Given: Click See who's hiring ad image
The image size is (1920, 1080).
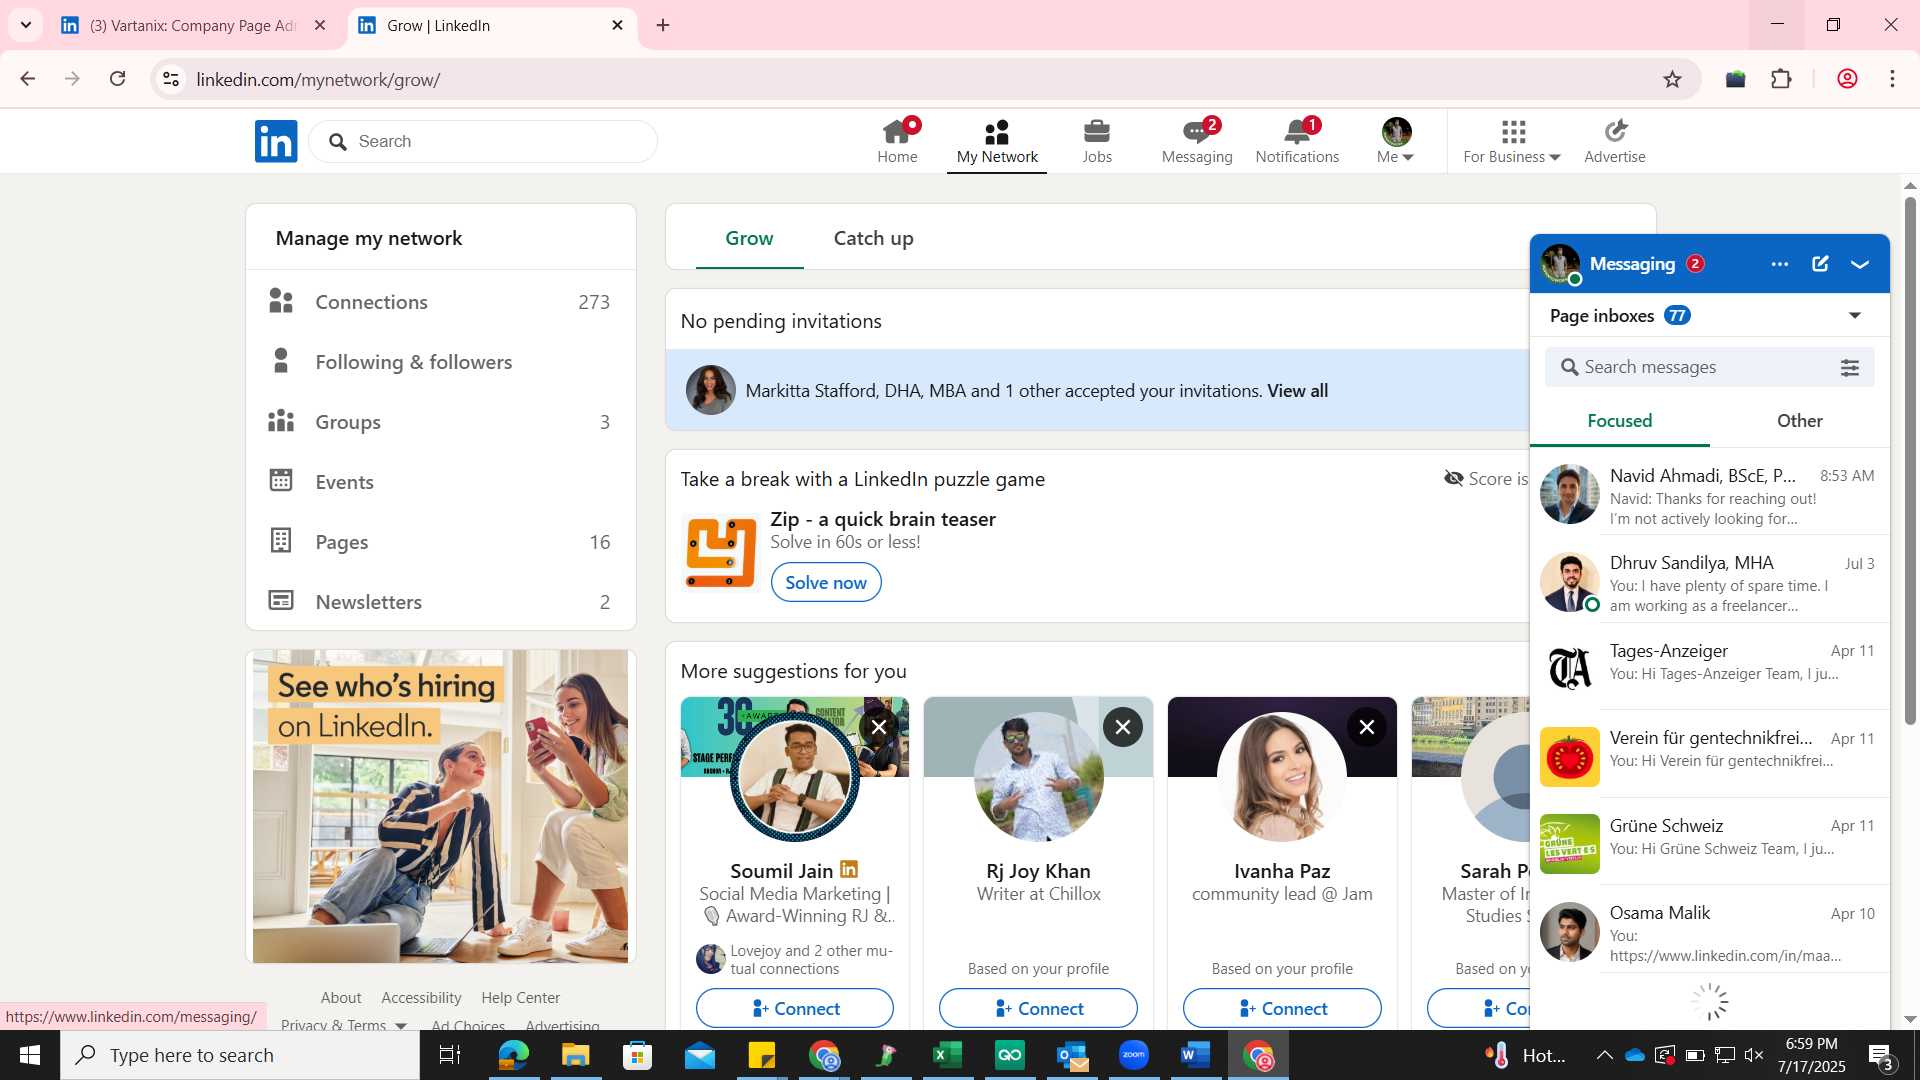Looking at the screenshot, I should (x=440, y=806).
